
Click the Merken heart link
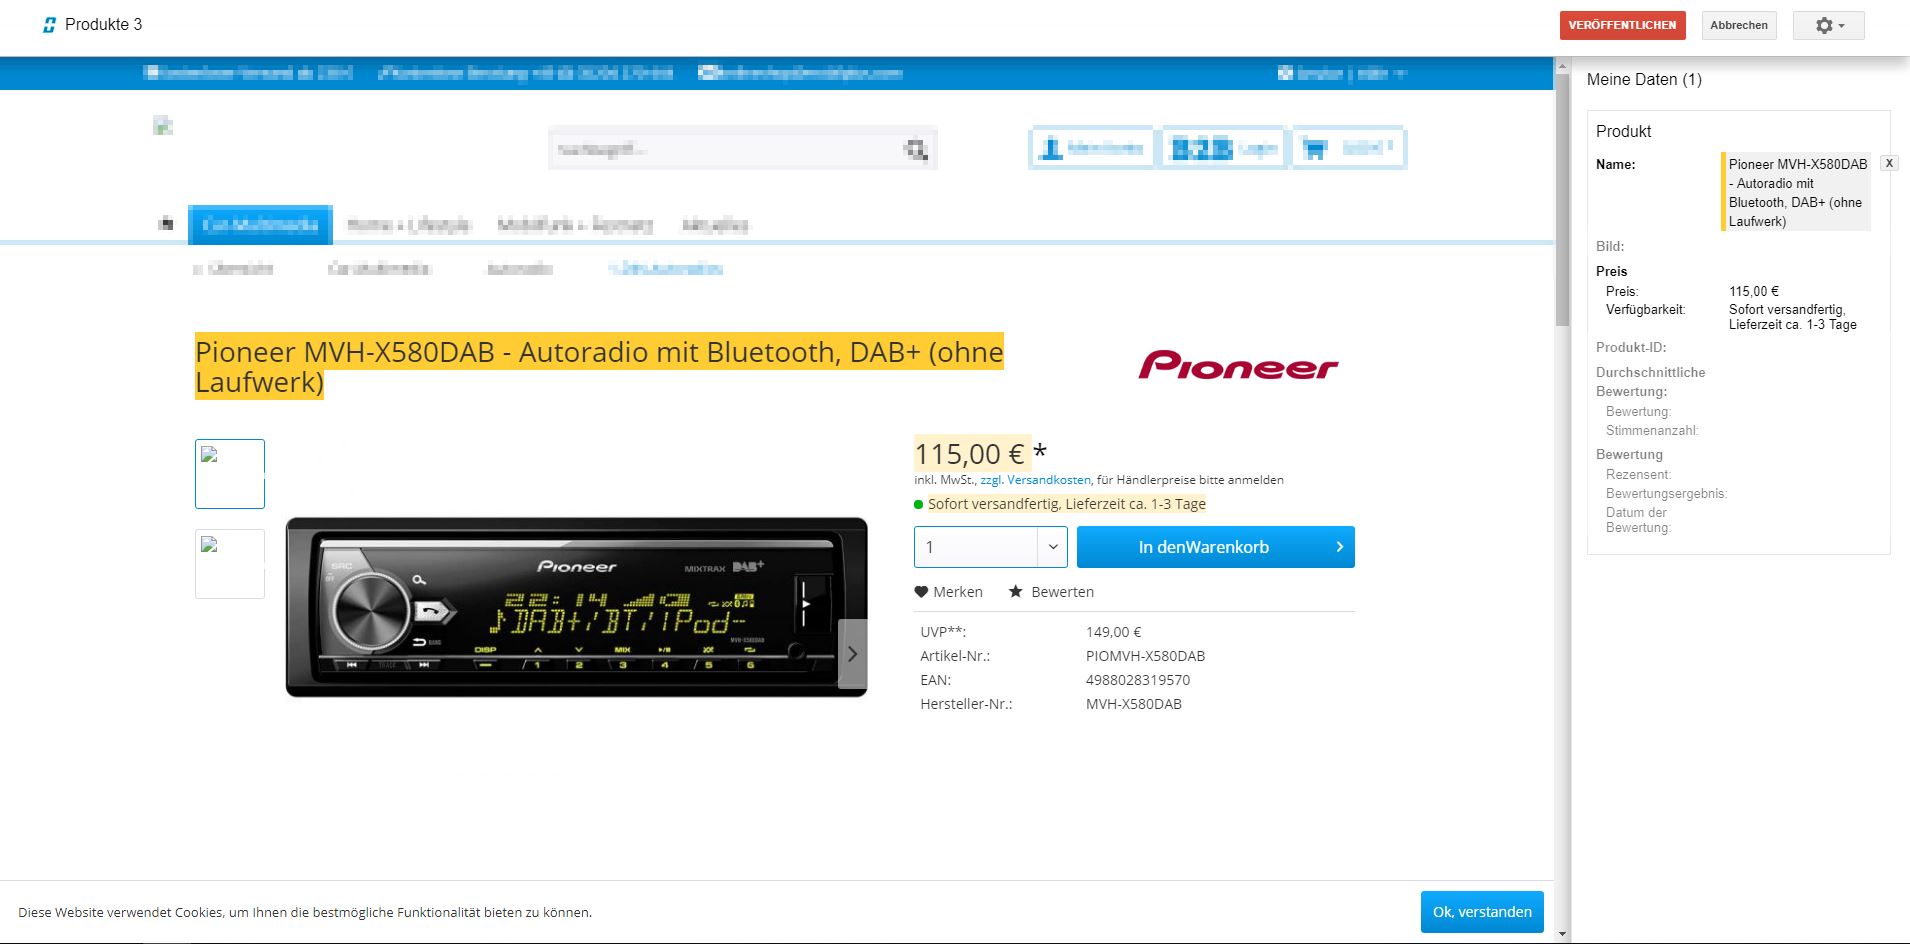(949, 592)
